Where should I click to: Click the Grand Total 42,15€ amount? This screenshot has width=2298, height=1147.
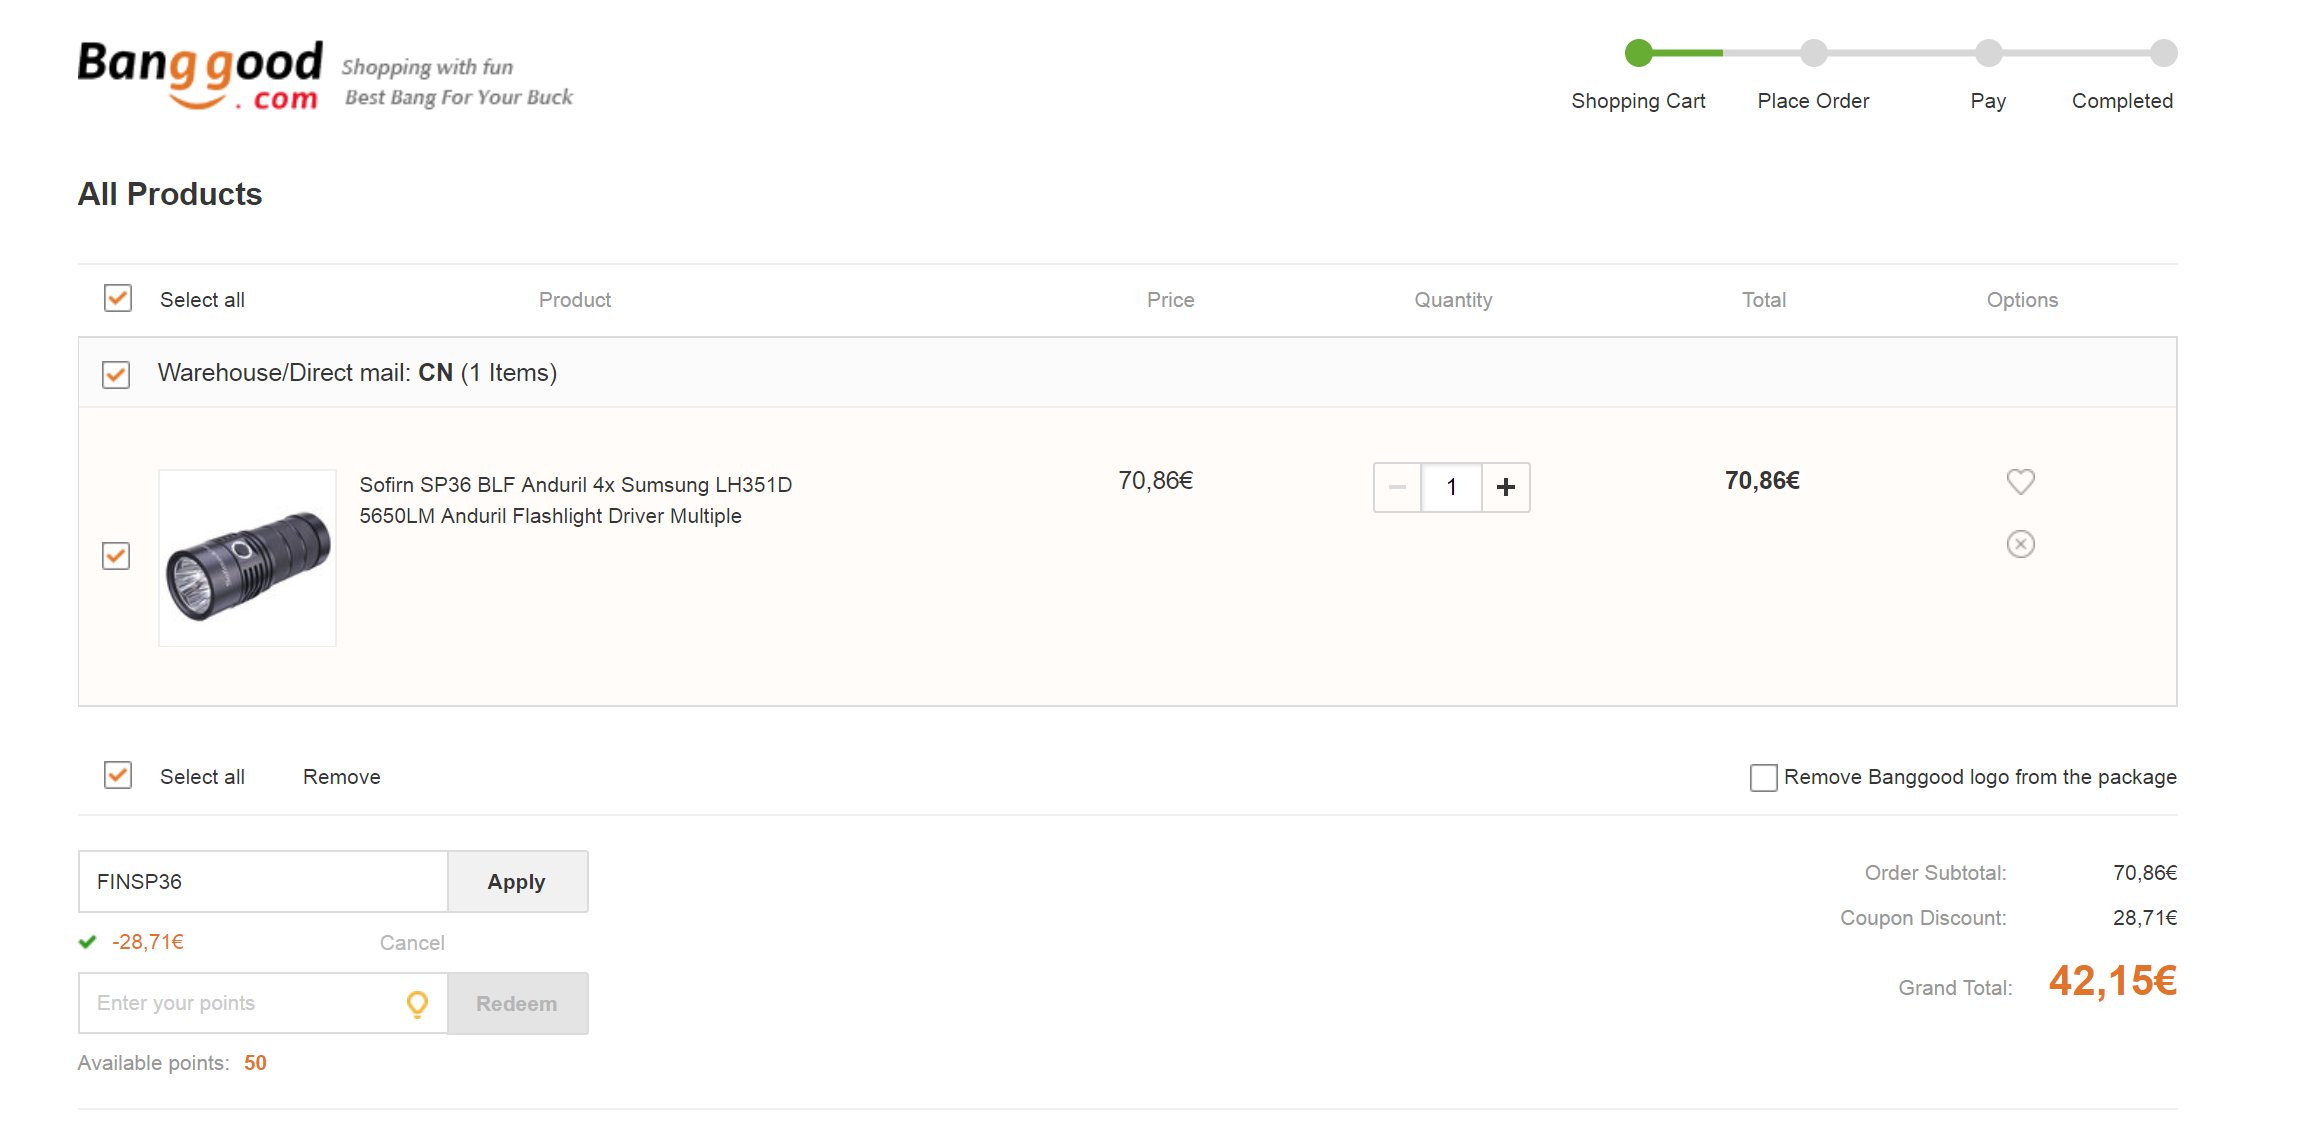2112,981
